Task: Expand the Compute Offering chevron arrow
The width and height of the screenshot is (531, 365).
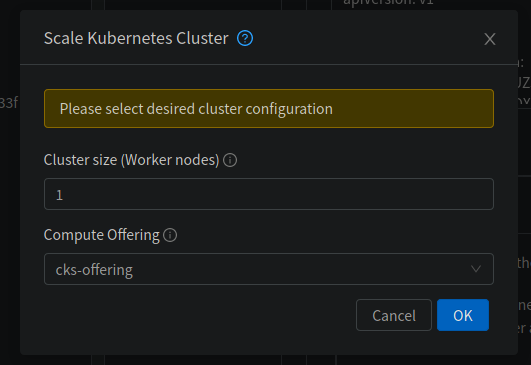Action: coord(476,269)
